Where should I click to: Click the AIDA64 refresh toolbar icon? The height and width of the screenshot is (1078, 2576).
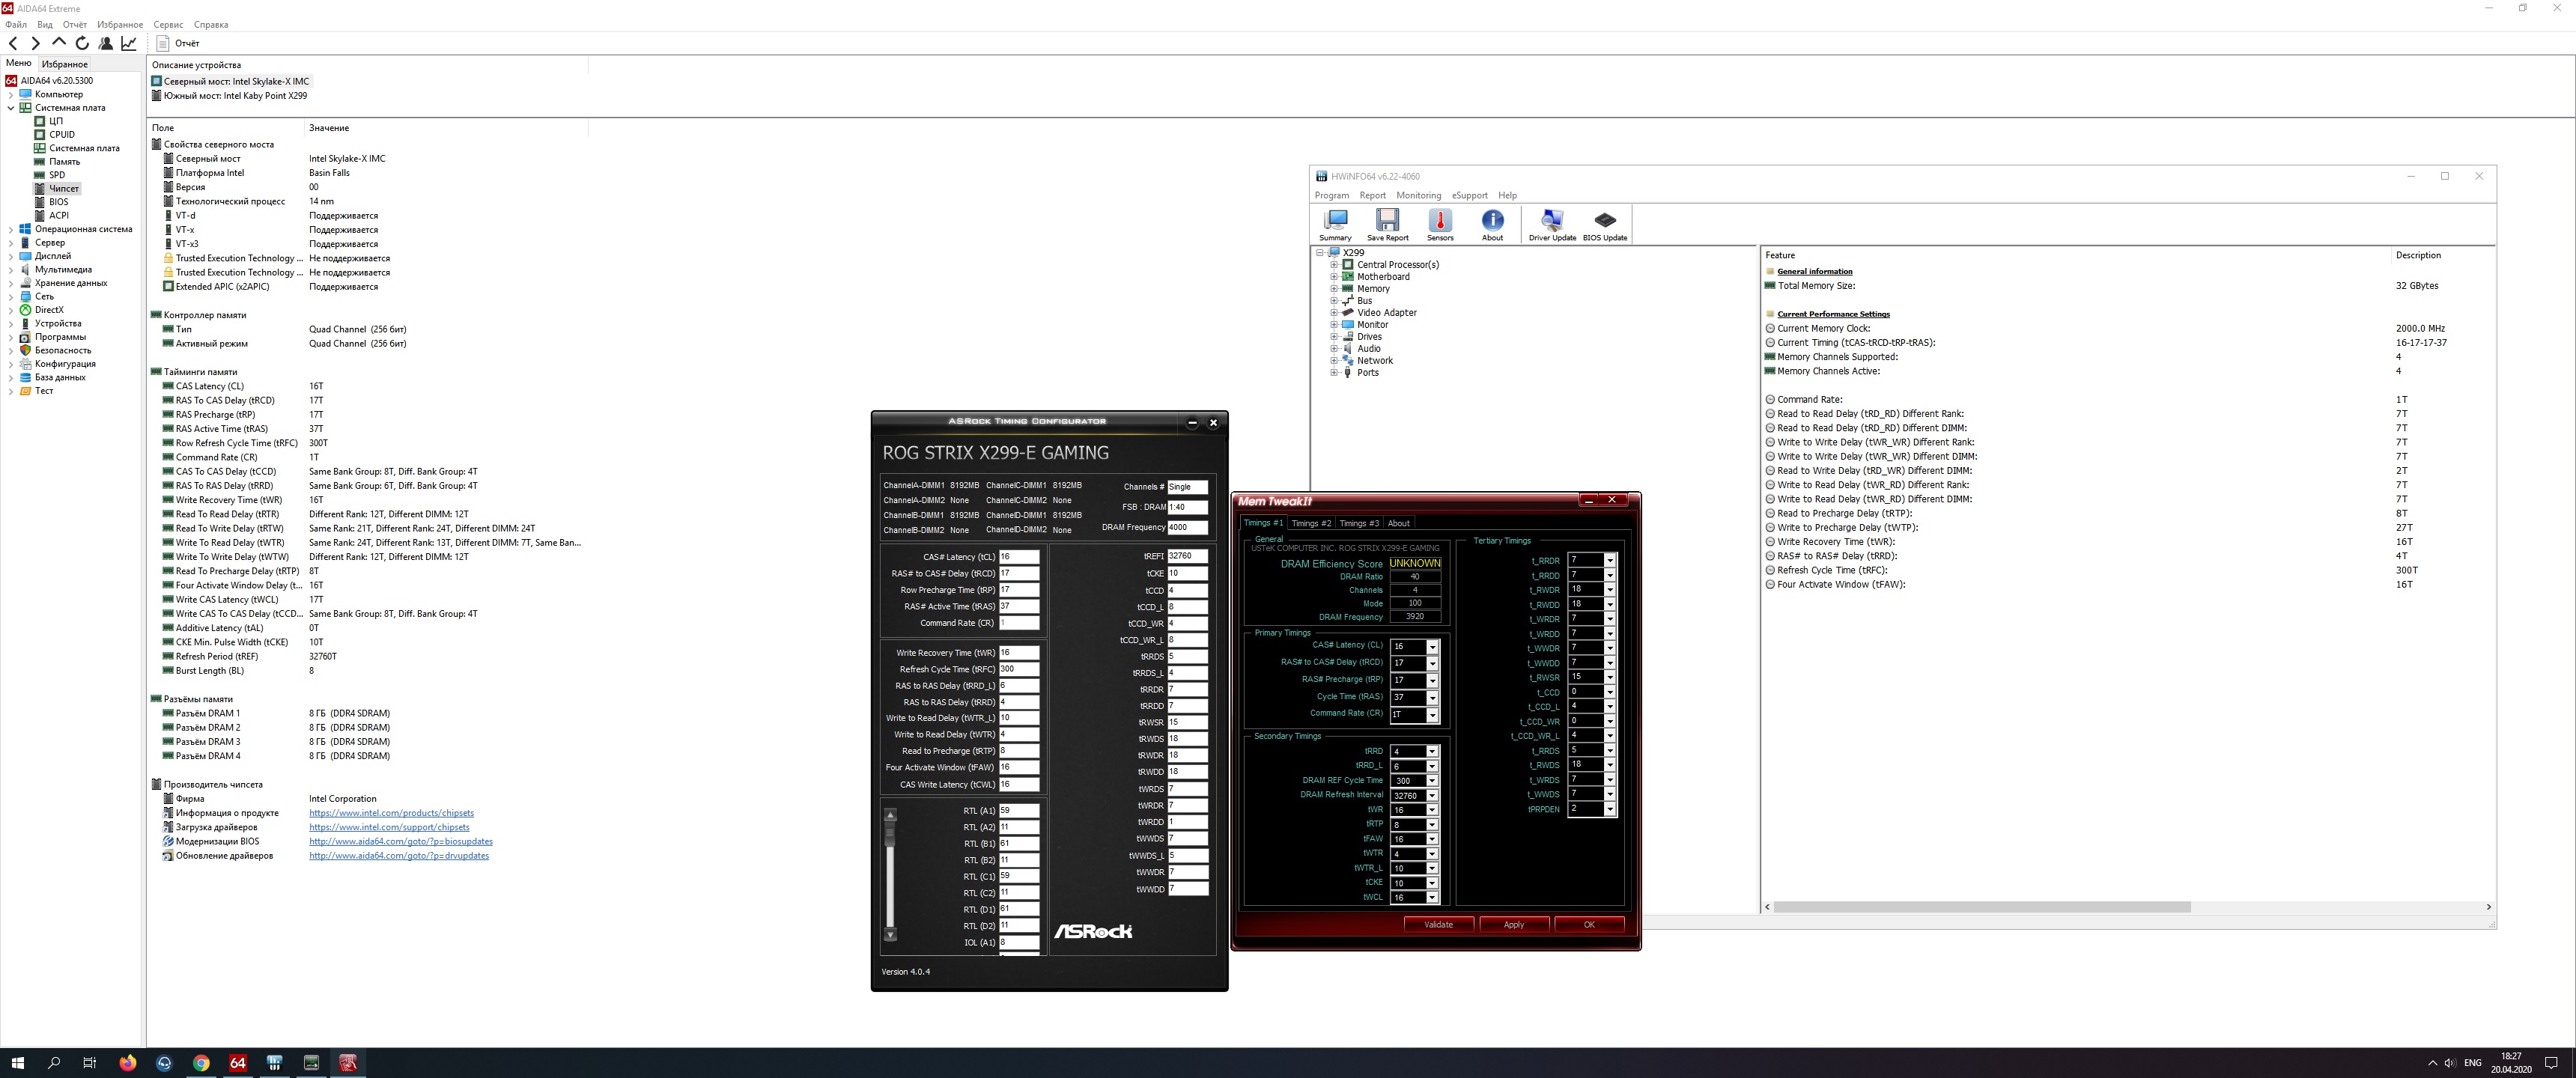(x=82, y=43)
